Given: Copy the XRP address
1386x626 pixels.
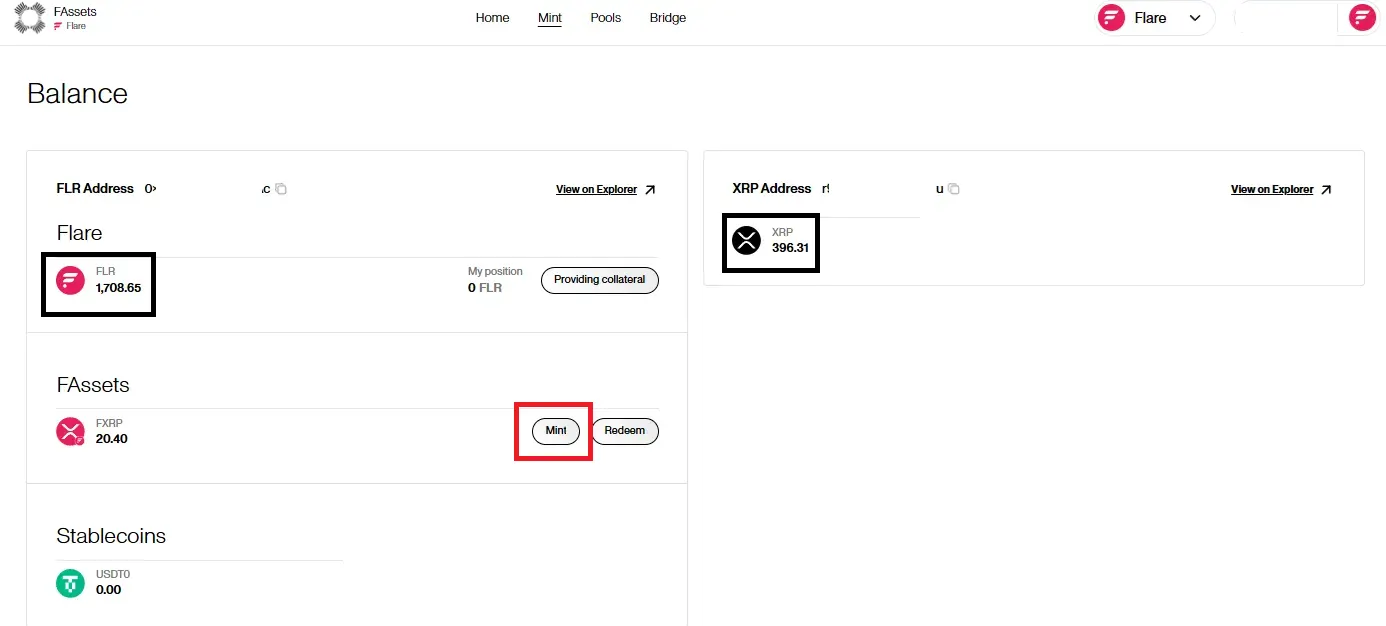Looking at the screenshot, I should (x=954, y=189).
